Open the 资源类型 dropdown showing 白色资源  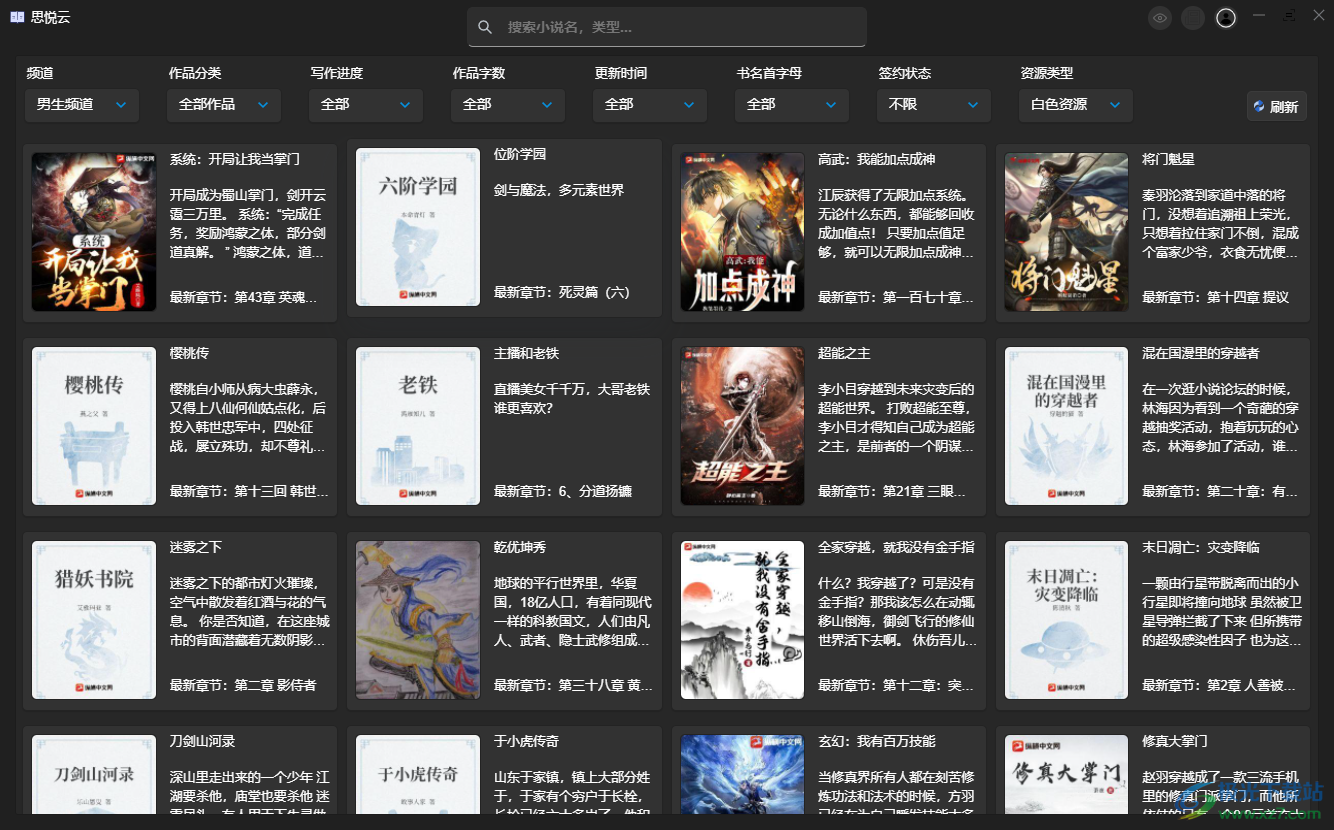[1076, 104]
